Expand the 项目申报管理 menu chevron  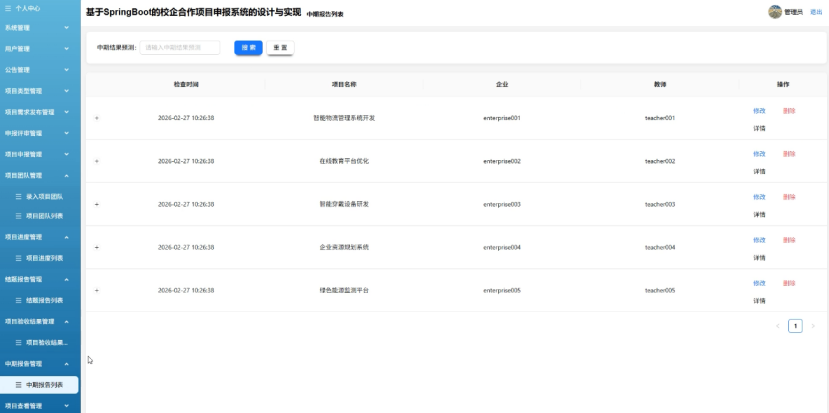67,154
